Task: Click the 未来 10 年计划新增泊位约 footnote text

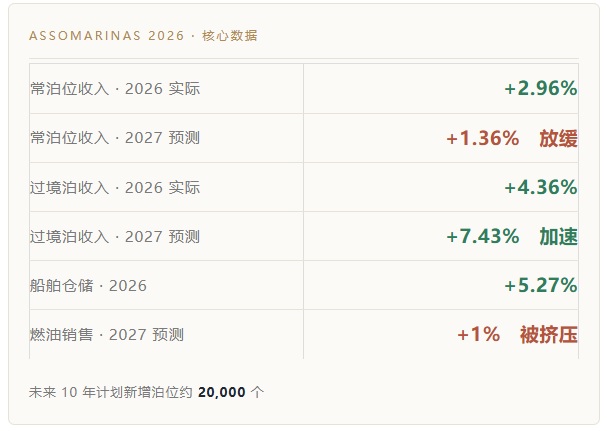Action: (x=111, y=392)
